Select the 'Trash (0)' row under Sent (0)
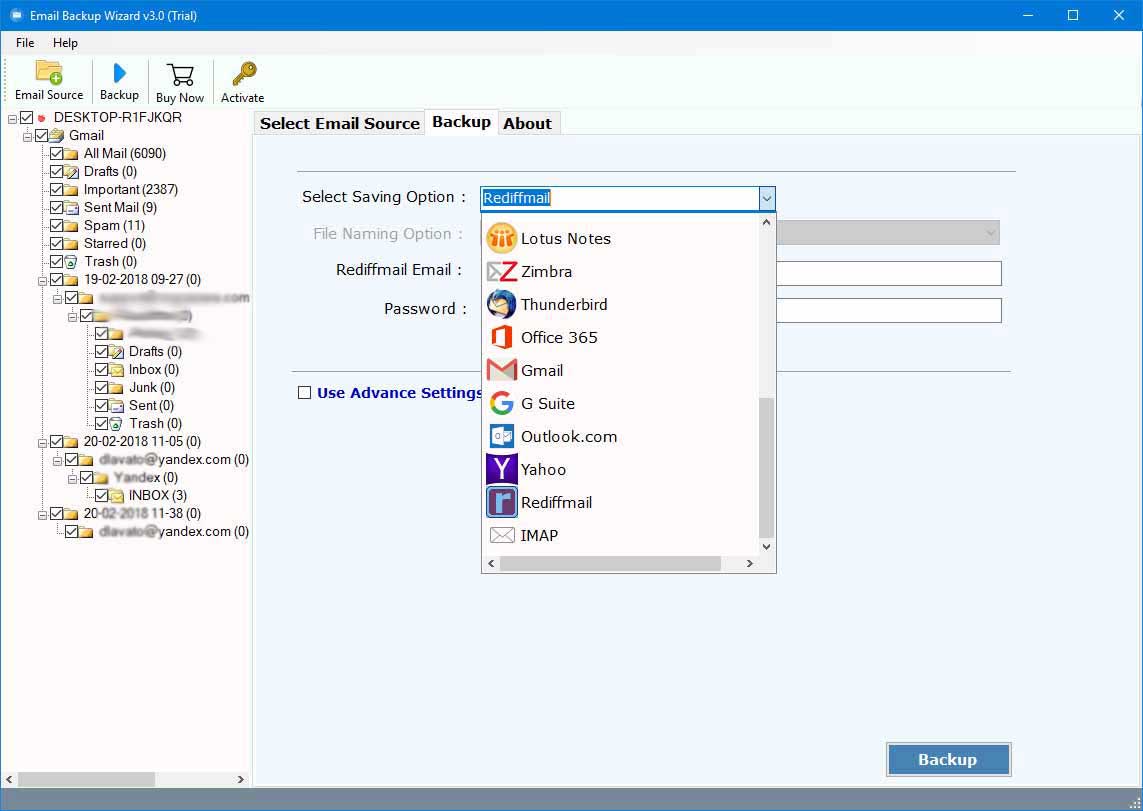1143x811 pixels. click(155, 423)
